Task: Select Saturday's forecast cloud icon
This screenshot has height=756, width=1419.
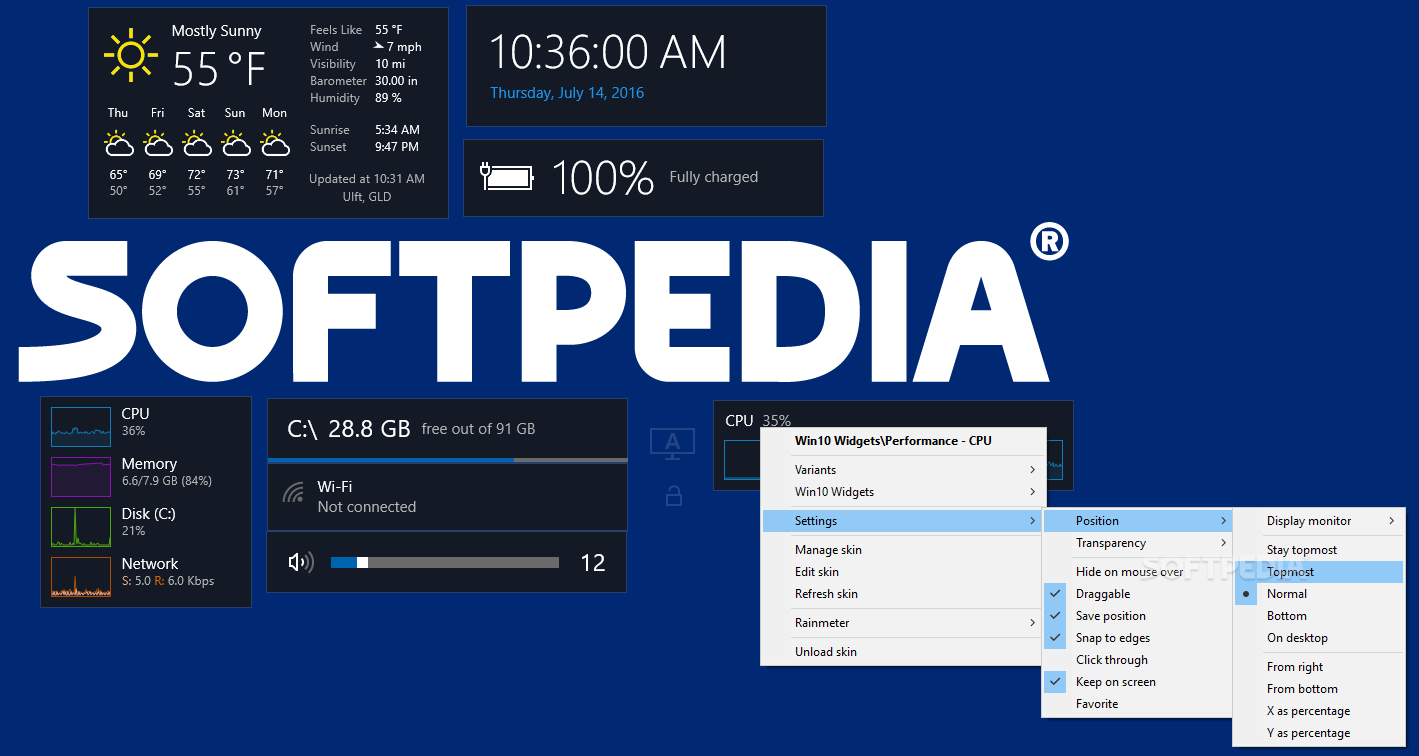Action: coord(197,143)
